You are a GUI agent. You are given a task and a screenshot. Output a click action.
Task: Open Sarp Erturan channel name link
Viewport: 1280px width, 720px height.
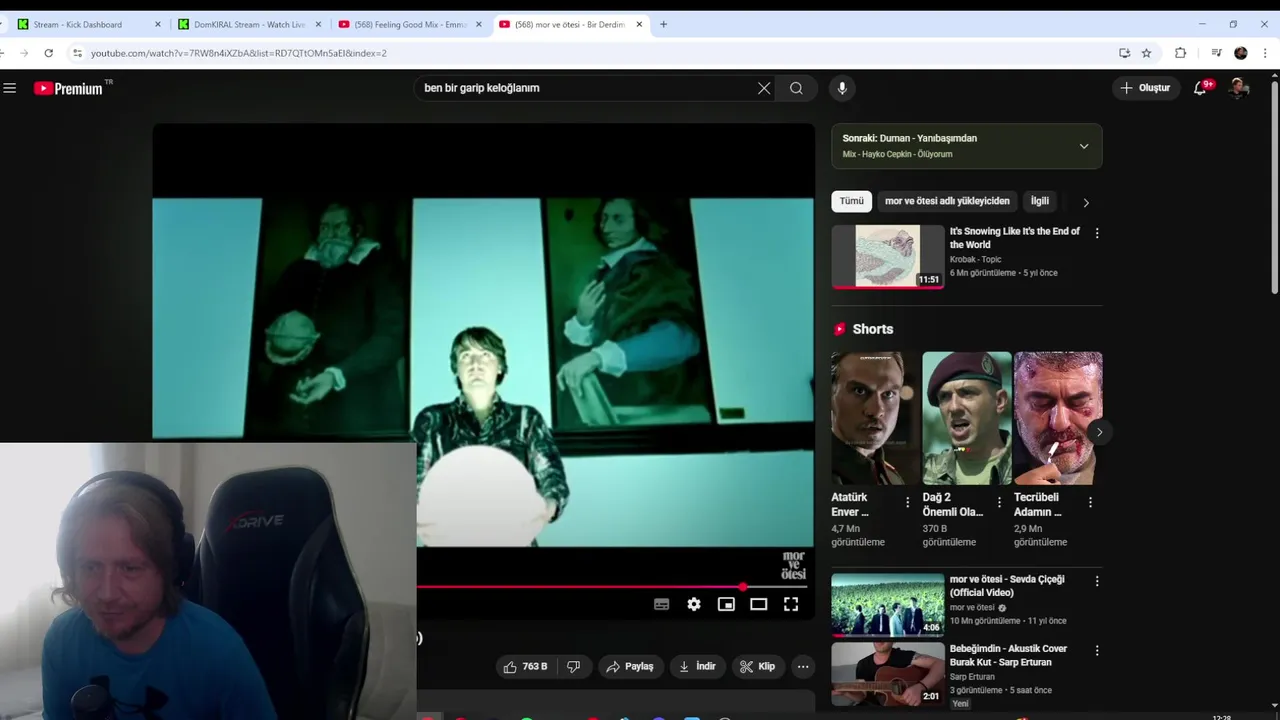972,677
